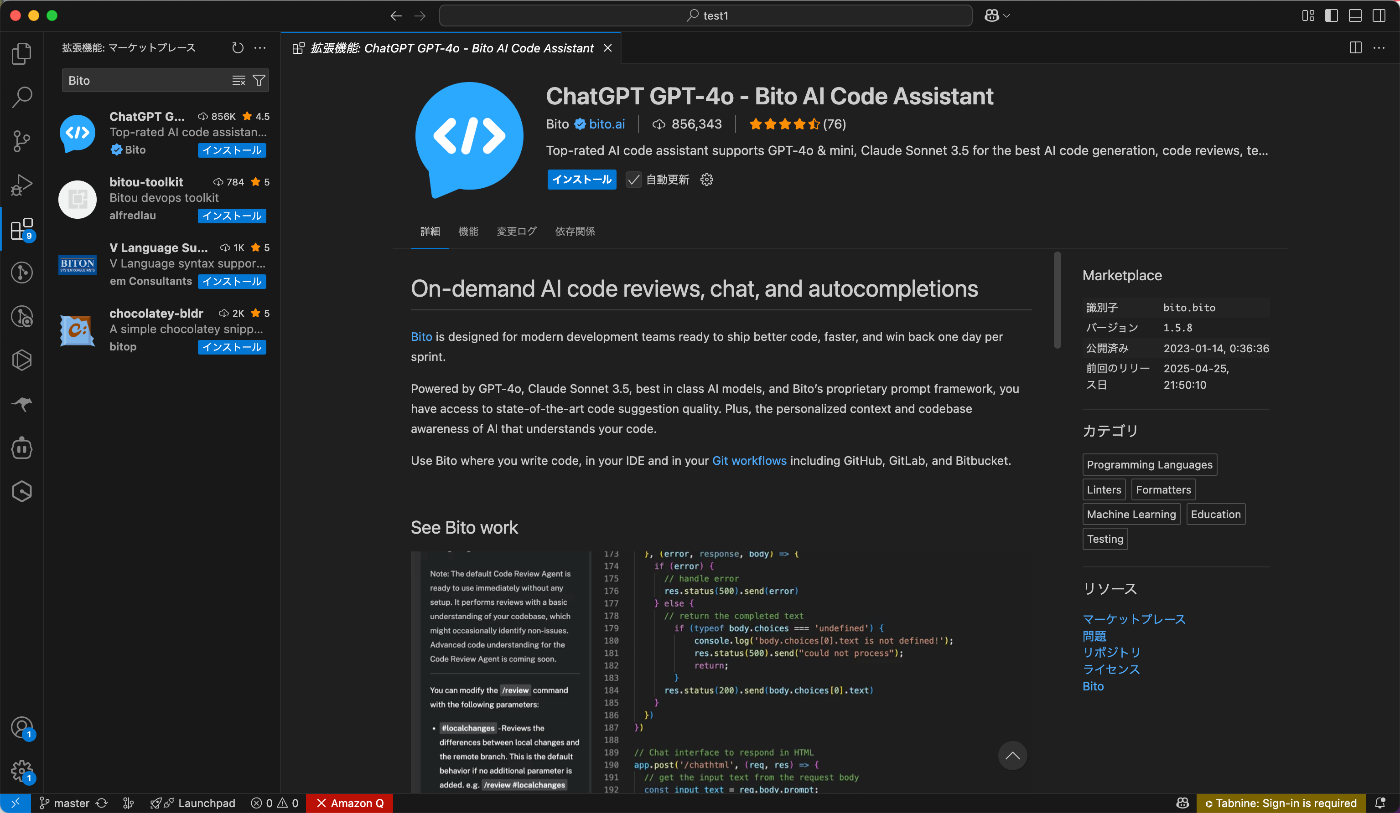Open the 問題 issues resource link
The height and width of the screenshot is (813, 1400).
1095,636
